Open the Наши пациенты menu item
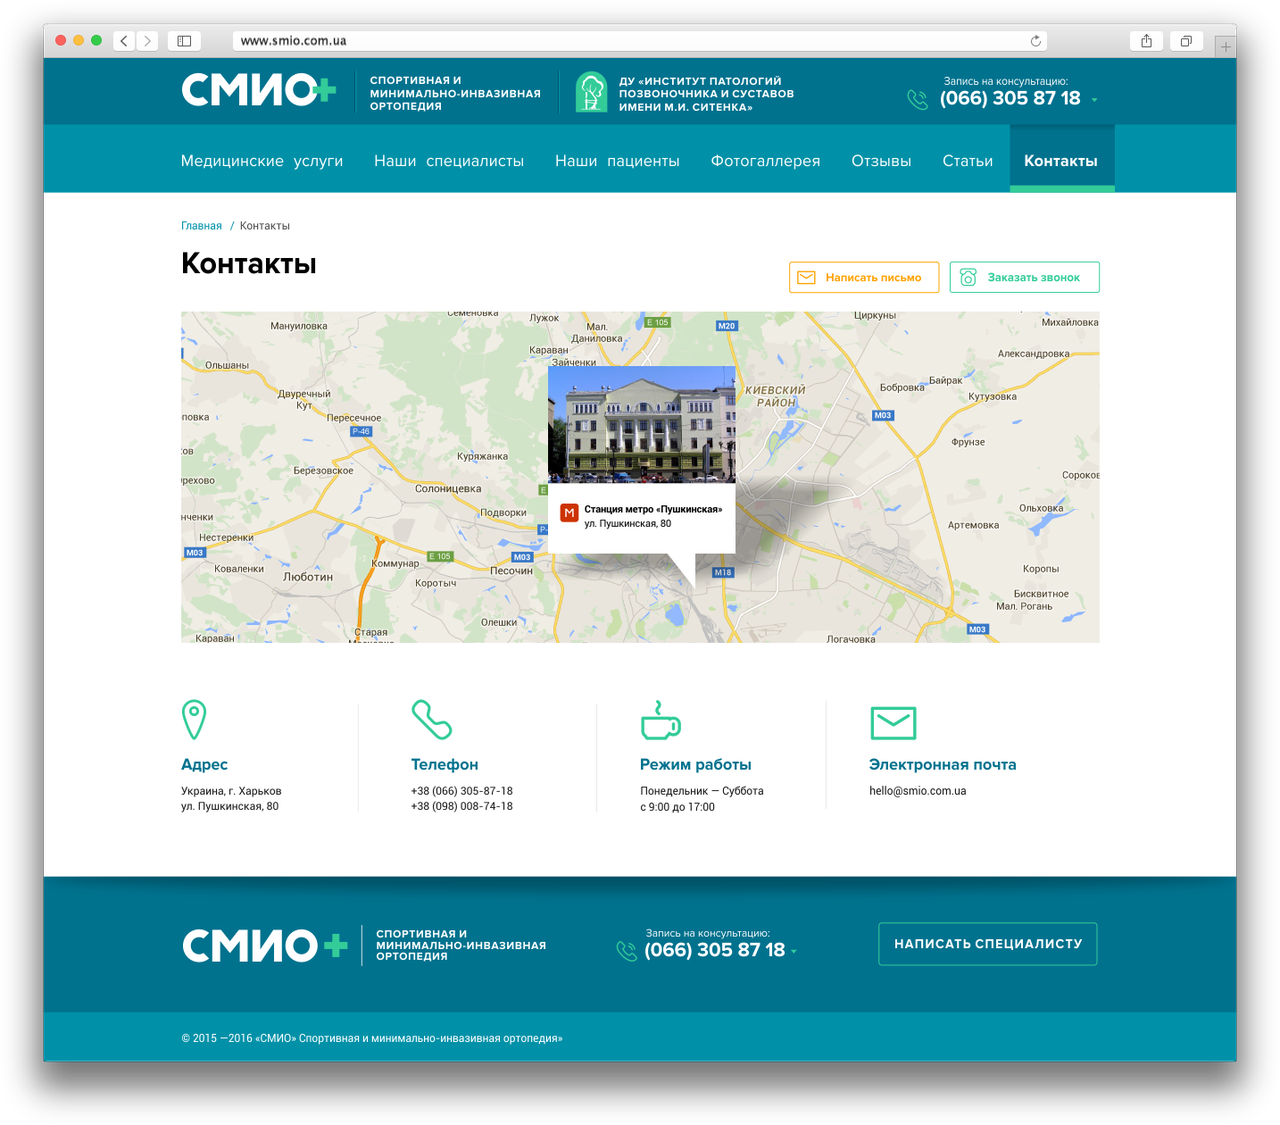 (x=617, y=161)
